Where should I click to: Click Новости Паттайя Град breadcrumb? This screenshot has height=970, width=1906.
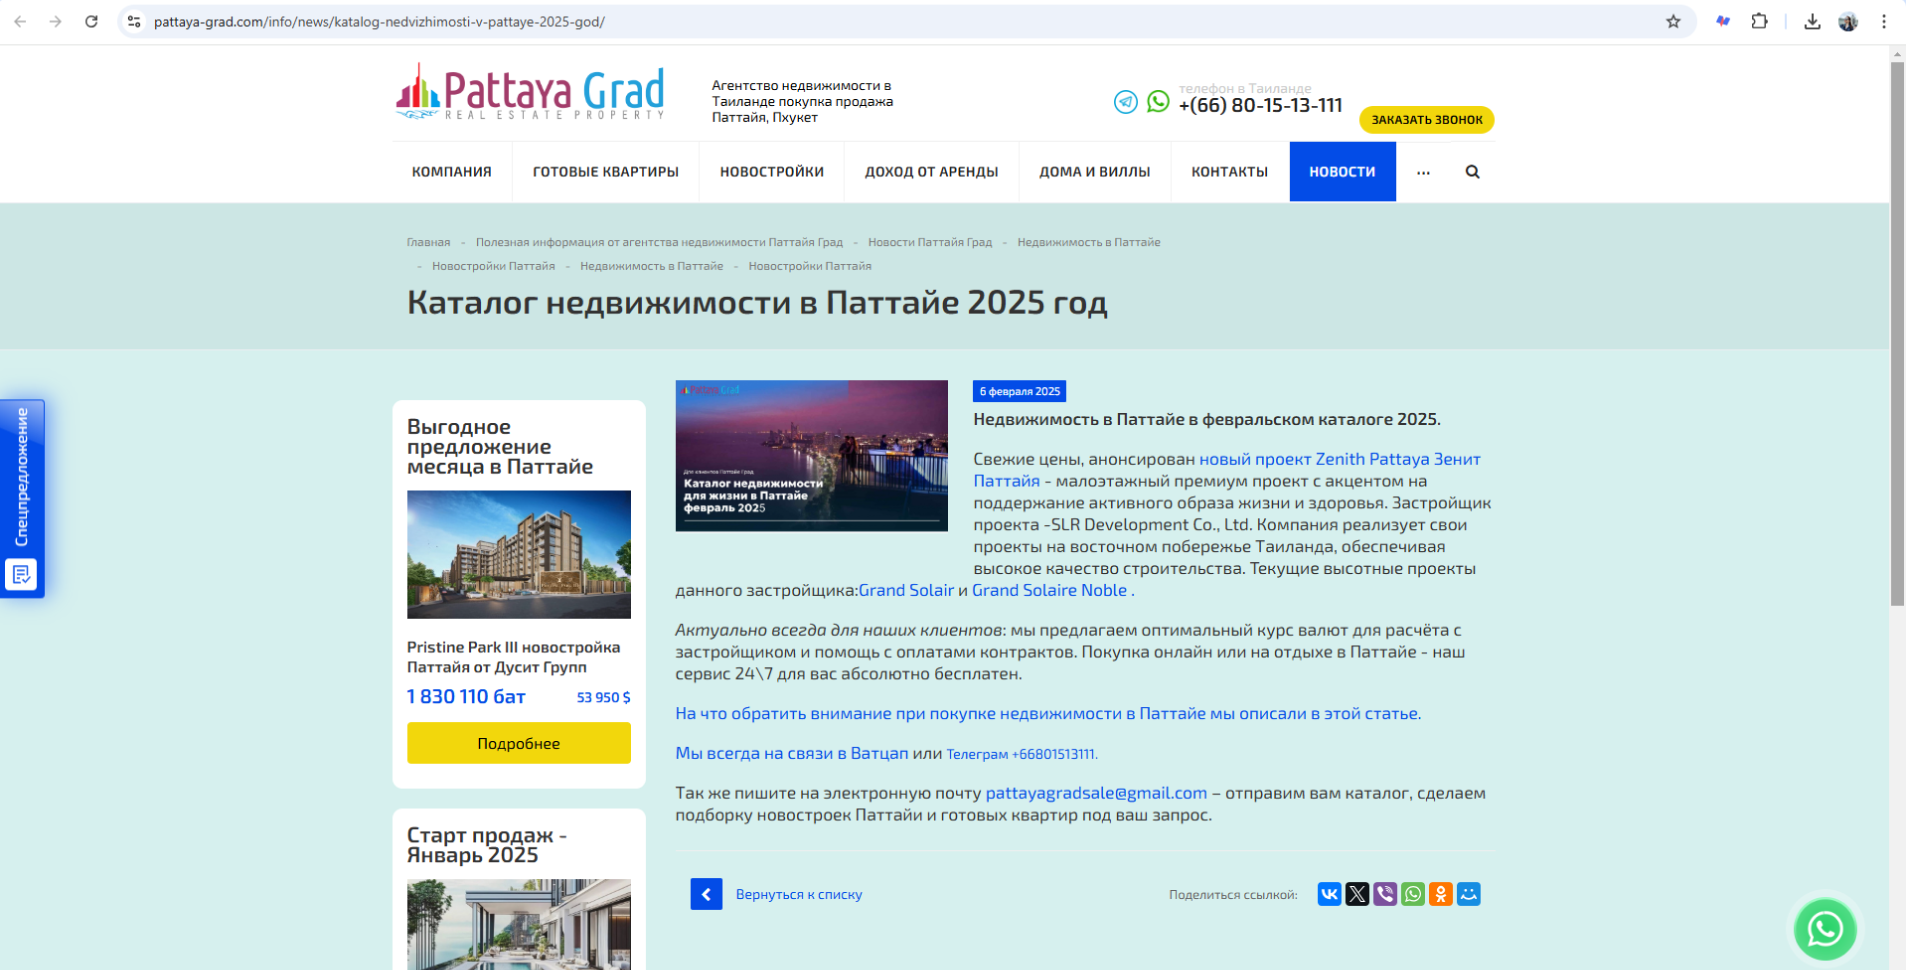pyautogui.click(x=930, y=242)
